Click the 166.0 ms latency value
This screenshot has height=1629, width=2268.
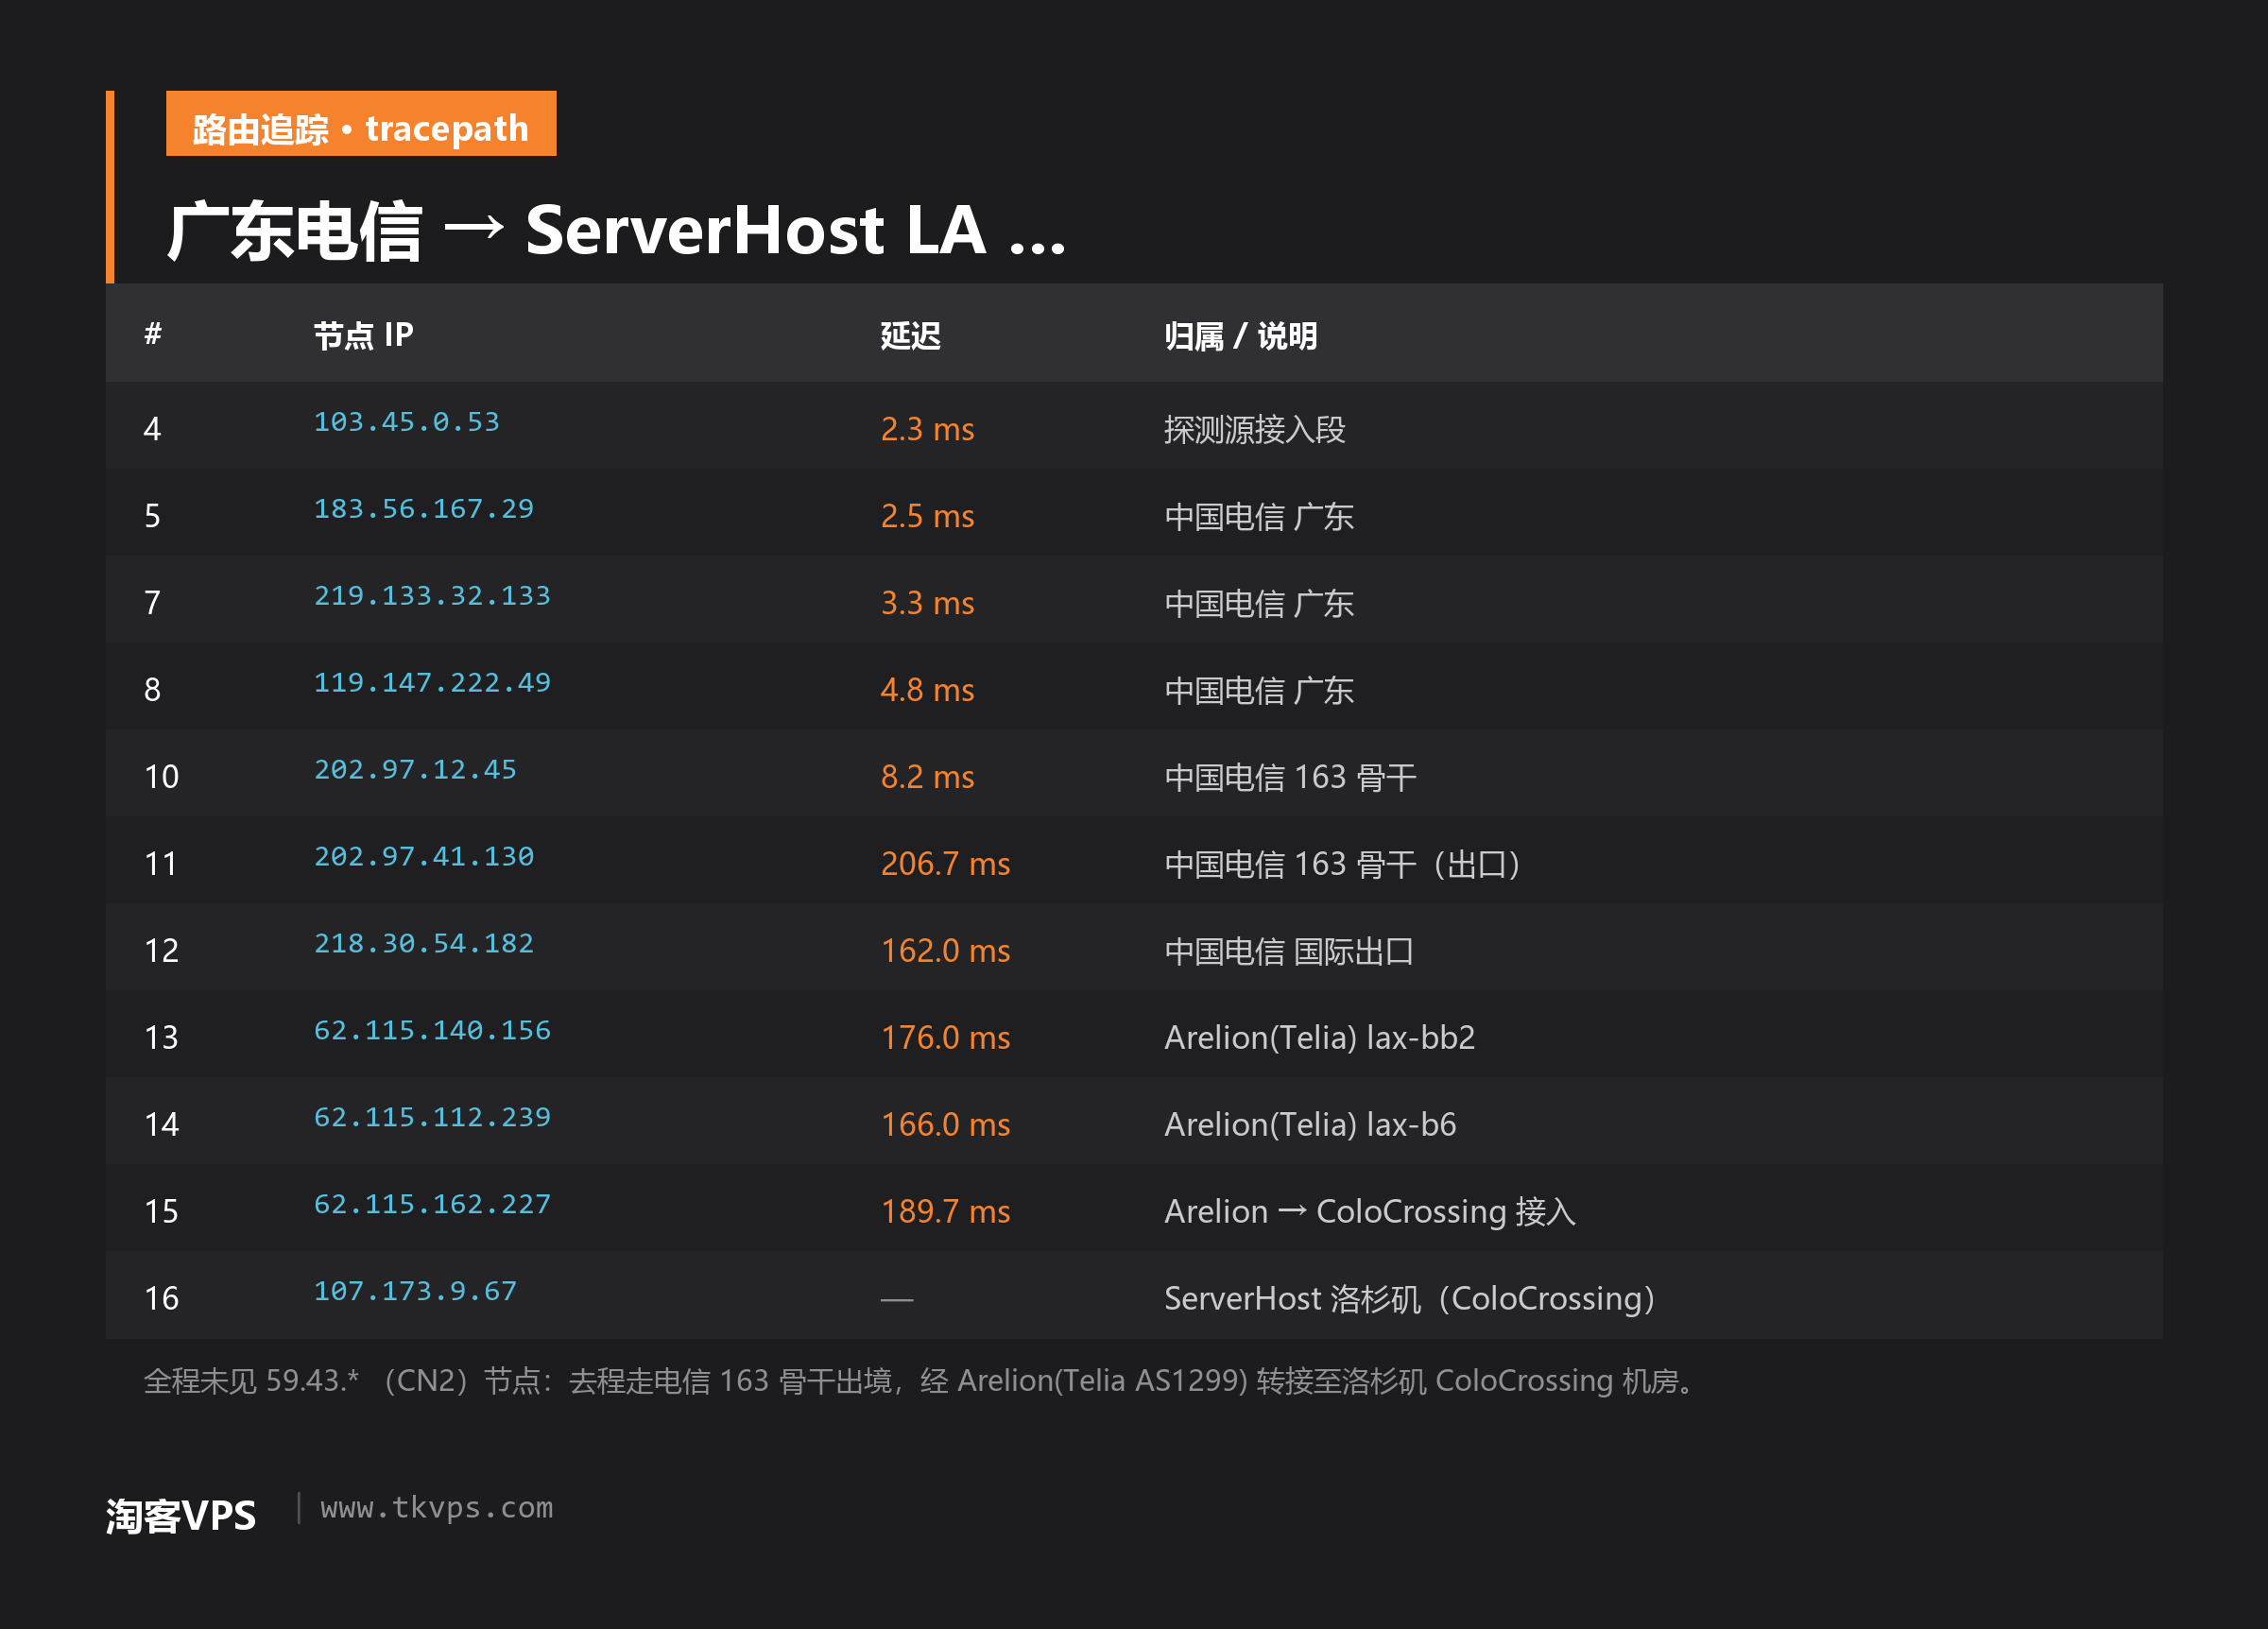point(945,1125)
